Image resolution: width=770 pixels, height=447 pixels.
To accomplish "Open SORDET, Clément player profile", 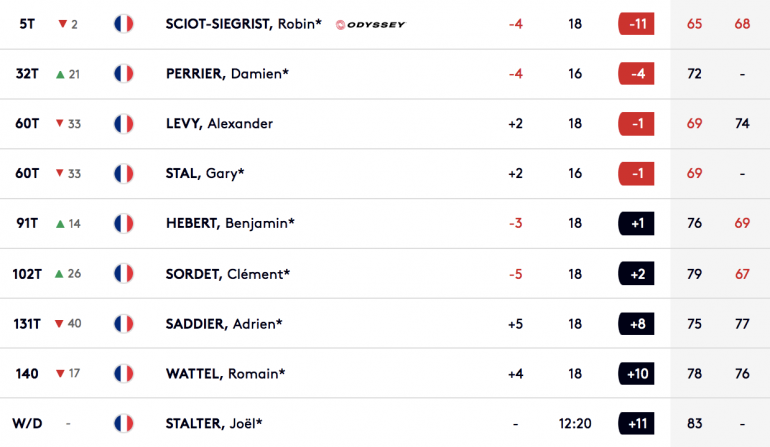I will tap(228, 274).
